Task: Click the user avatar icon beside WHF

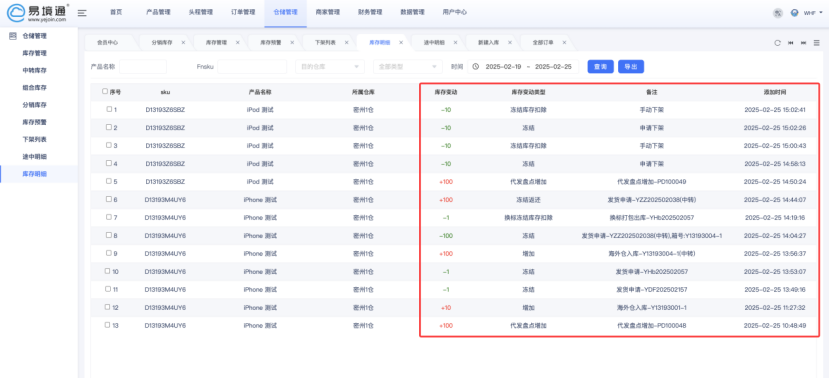Action: 794,13
